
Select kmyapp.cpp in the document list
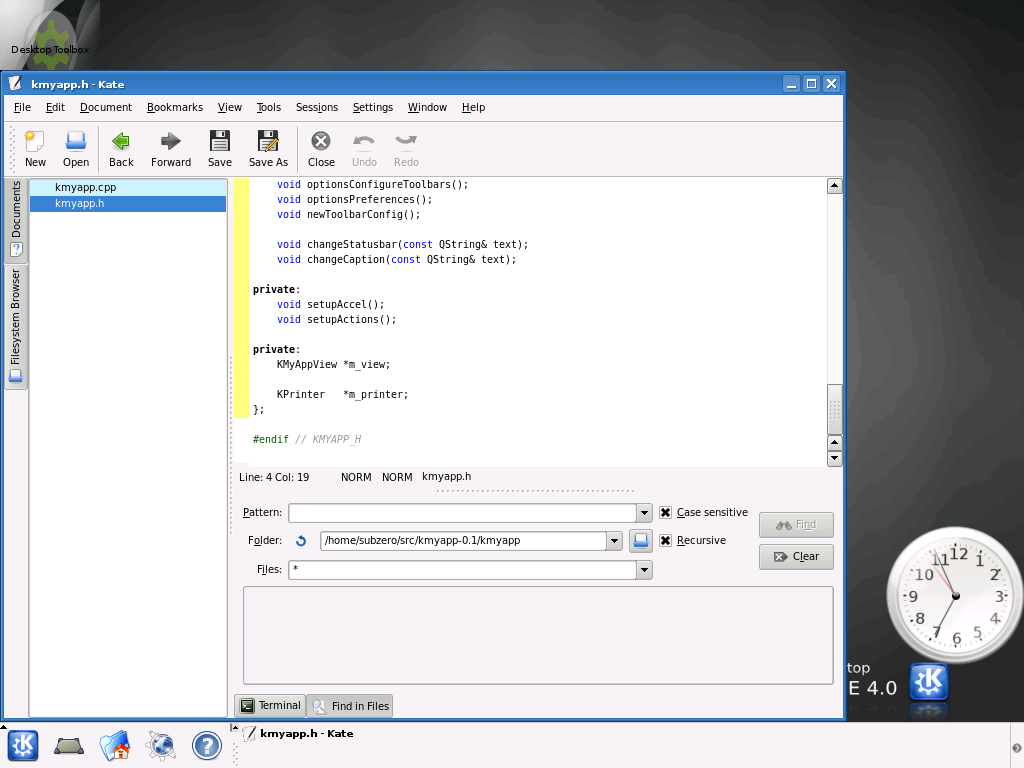[128, 187]
